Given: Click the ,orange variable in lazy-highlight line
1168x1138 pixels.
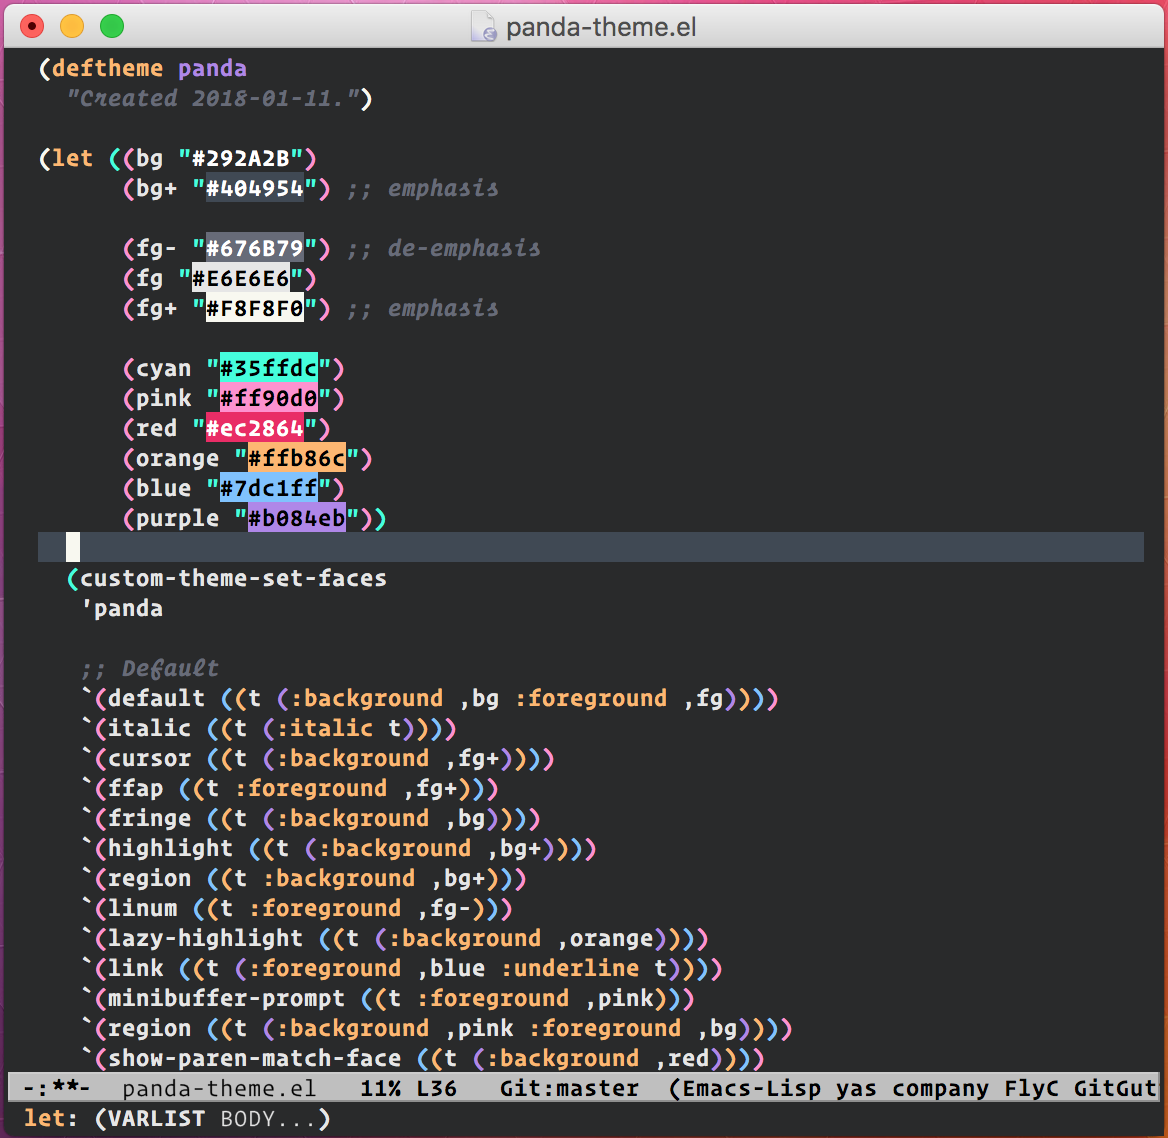Looking at the screenshot, I should click(x=606, y=938).
